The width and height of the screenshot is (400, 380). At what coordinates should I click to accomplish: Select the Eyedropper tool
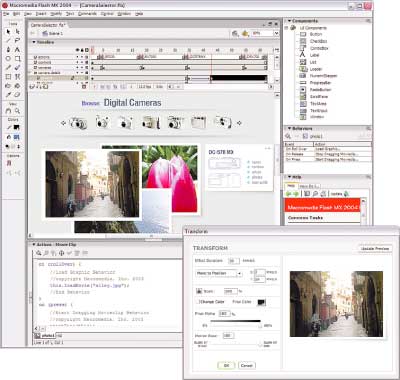click(8, 95)
